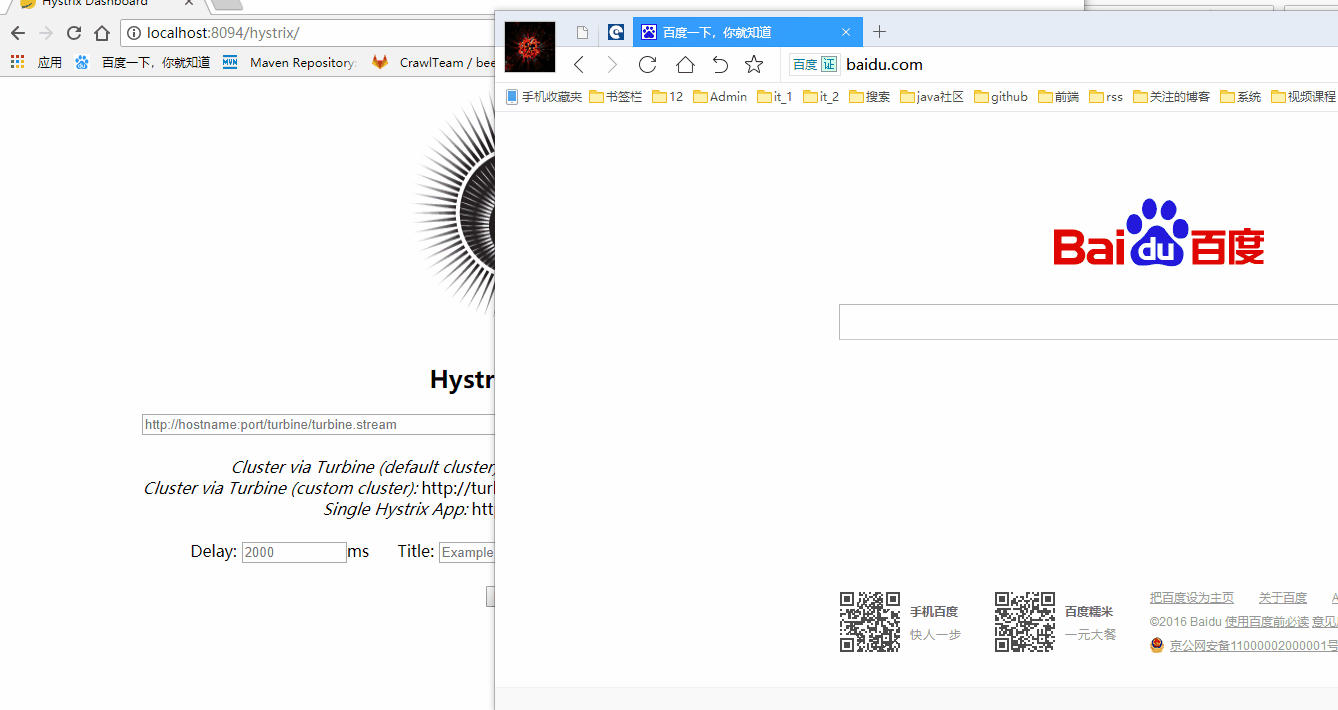Screen dimensions: 1338x710
Task: Open the 搜索 bookmark folder
Action: click(869, 97)
